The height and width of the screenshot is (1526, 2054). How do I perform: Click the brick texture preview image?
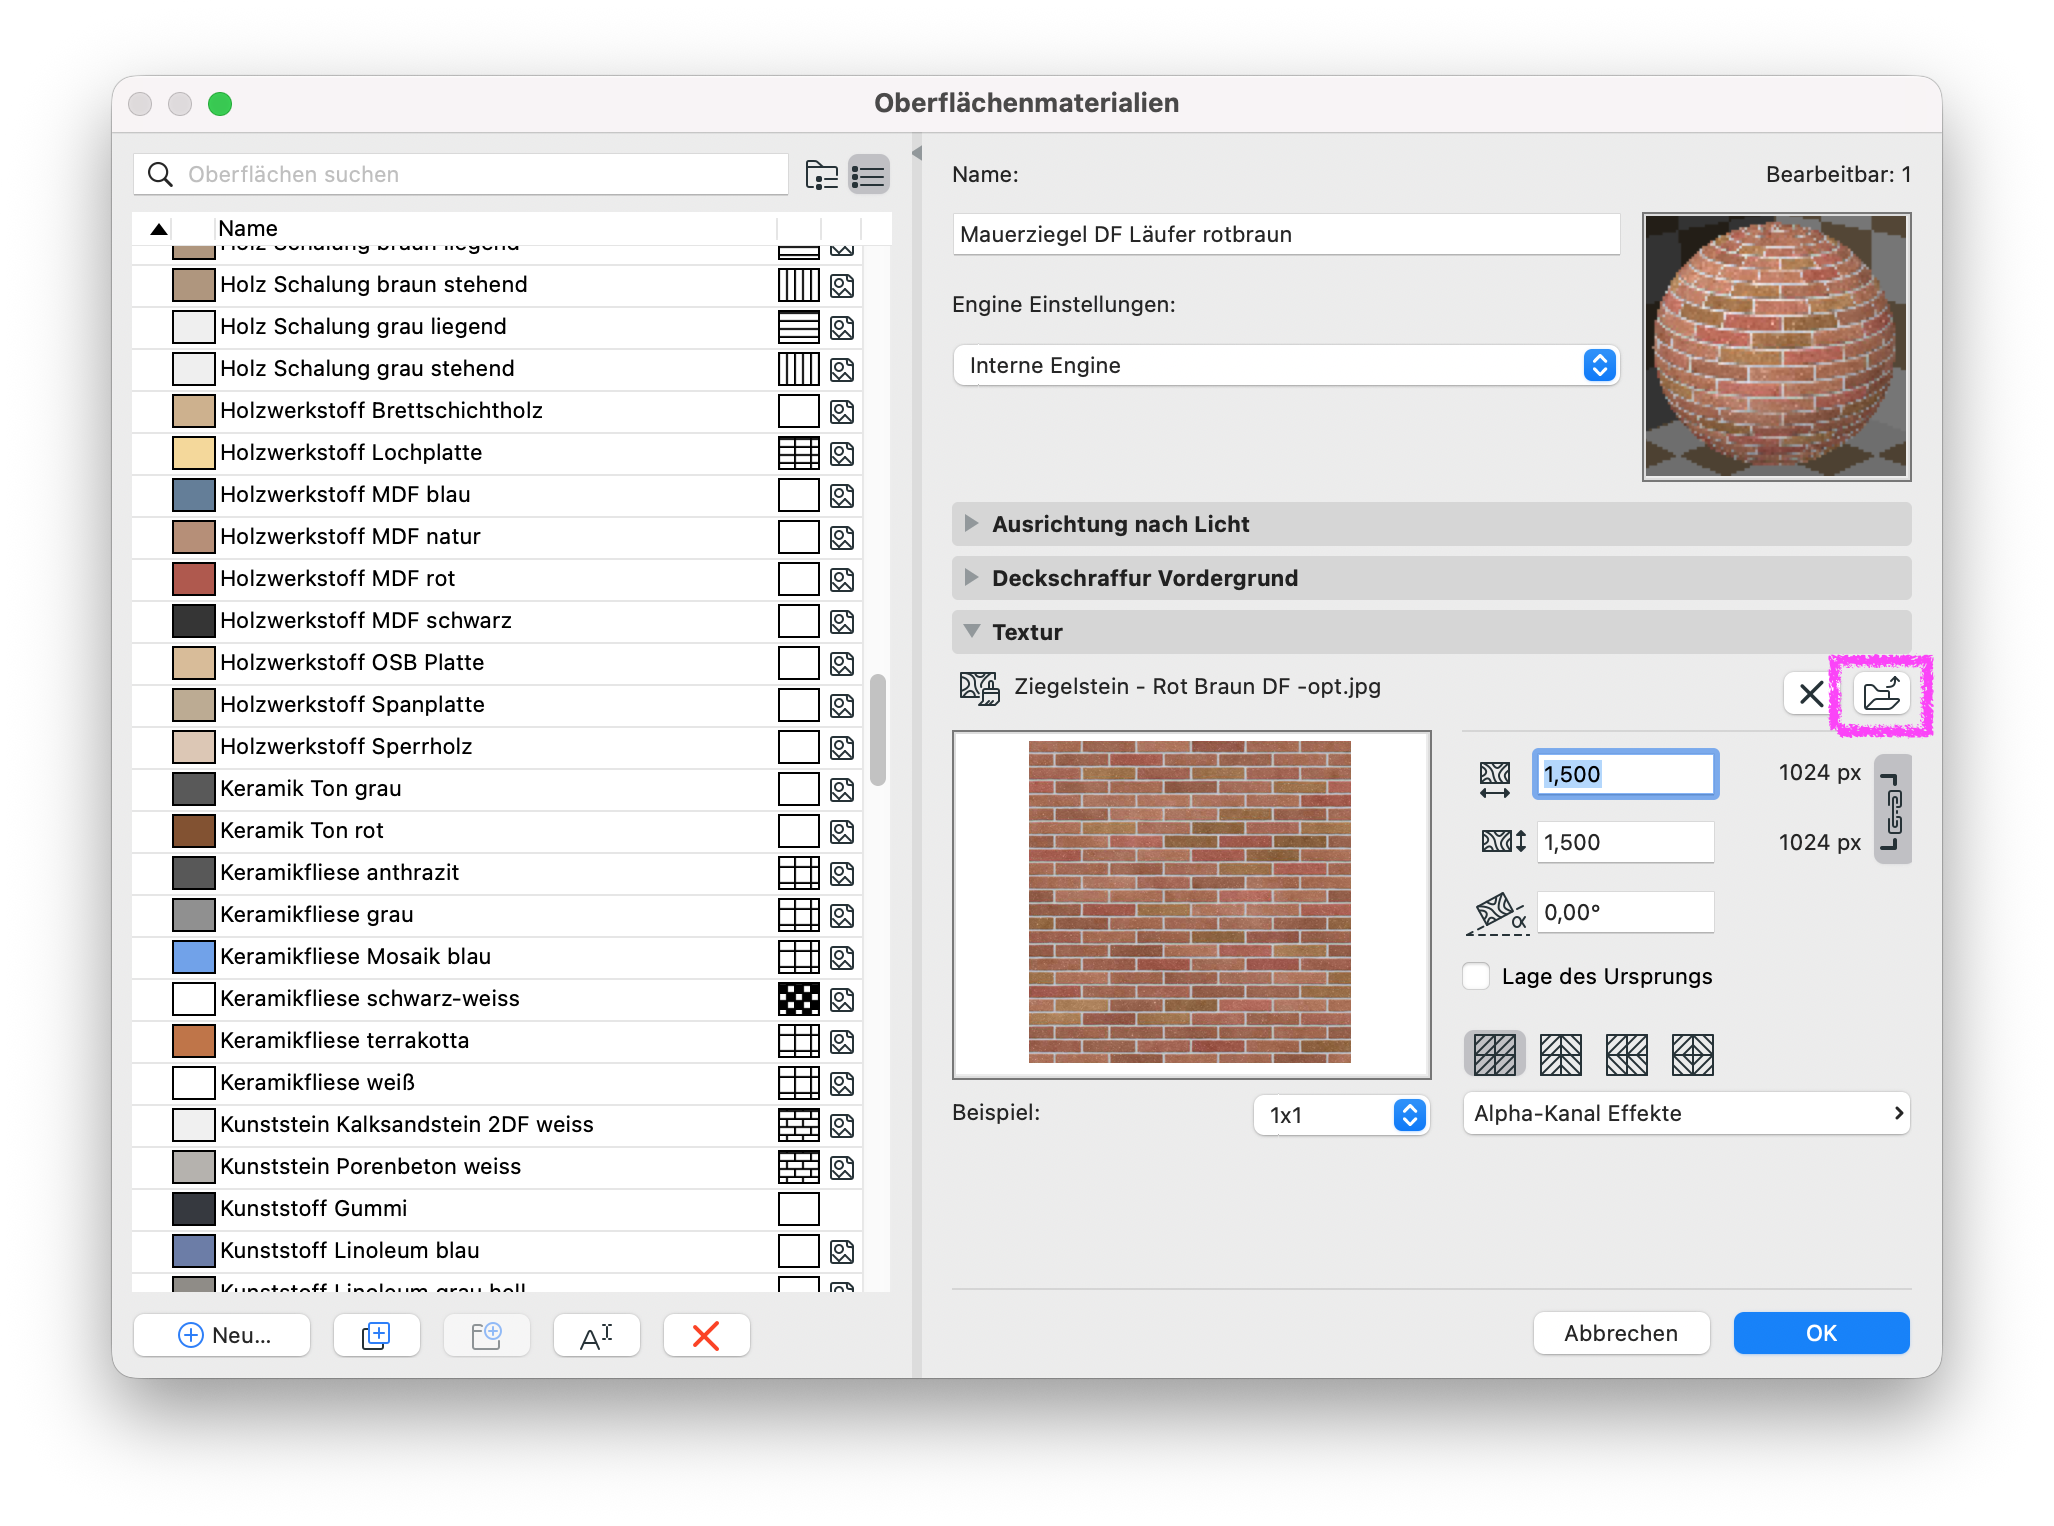coord(1190,902)
